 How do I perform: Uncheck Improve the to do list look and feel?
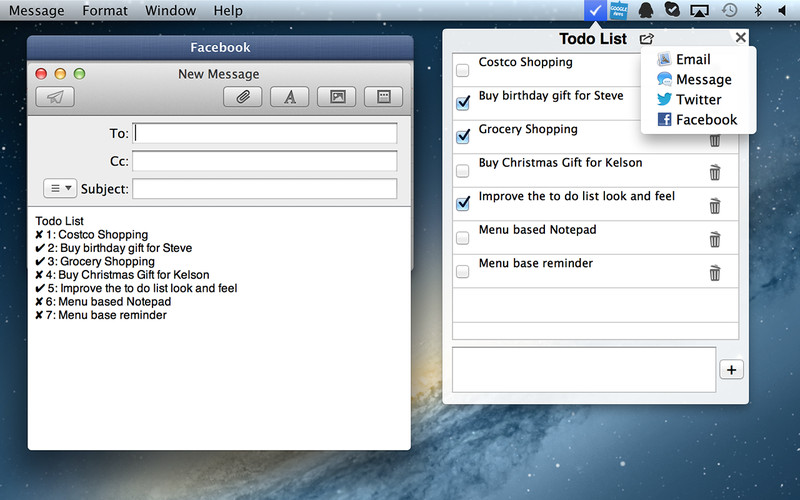tap(463, 203)
